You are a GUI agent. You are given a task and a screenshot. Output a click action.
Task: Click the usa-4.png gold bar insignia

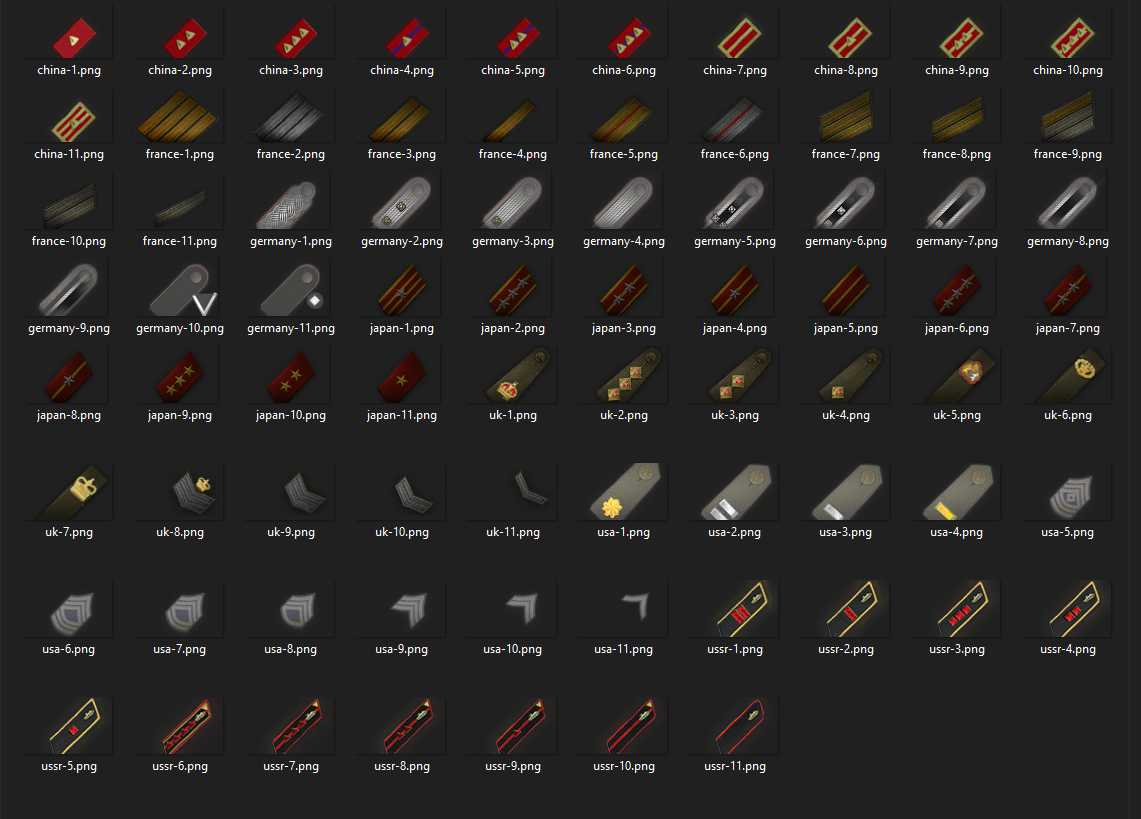click(959, 492)
